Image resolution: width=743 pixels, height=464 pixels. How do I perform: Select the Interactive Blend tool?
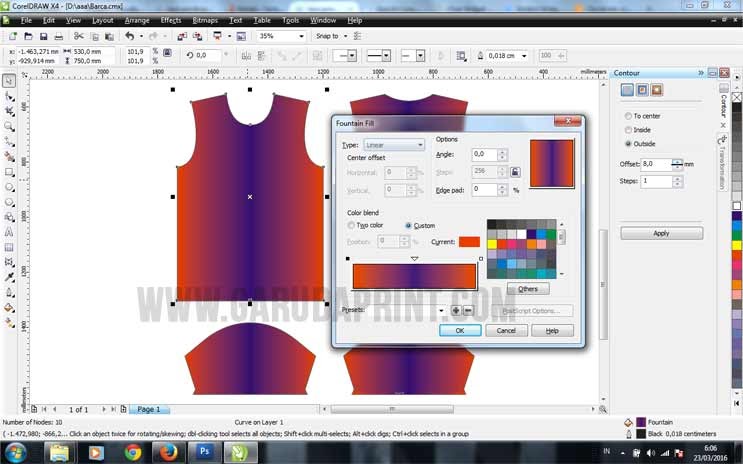point(9,262)
